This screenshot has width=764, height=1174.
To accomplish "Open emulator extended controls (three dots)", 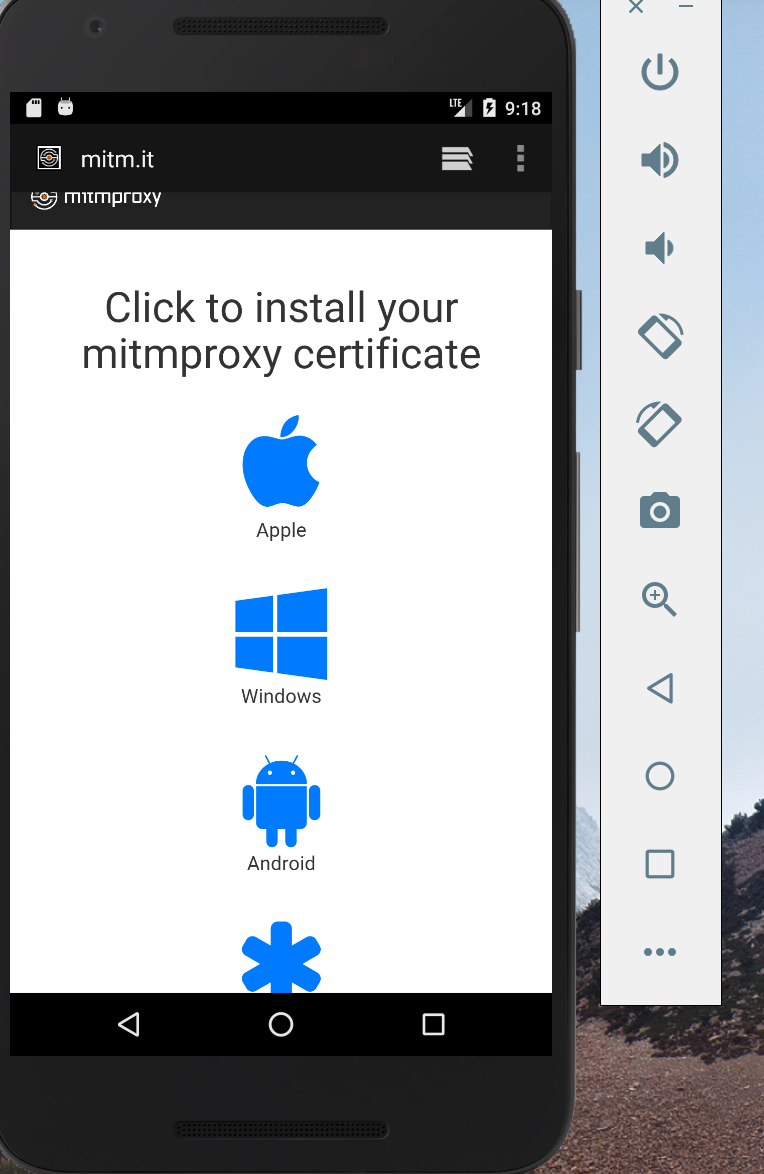I will [660, 952].
